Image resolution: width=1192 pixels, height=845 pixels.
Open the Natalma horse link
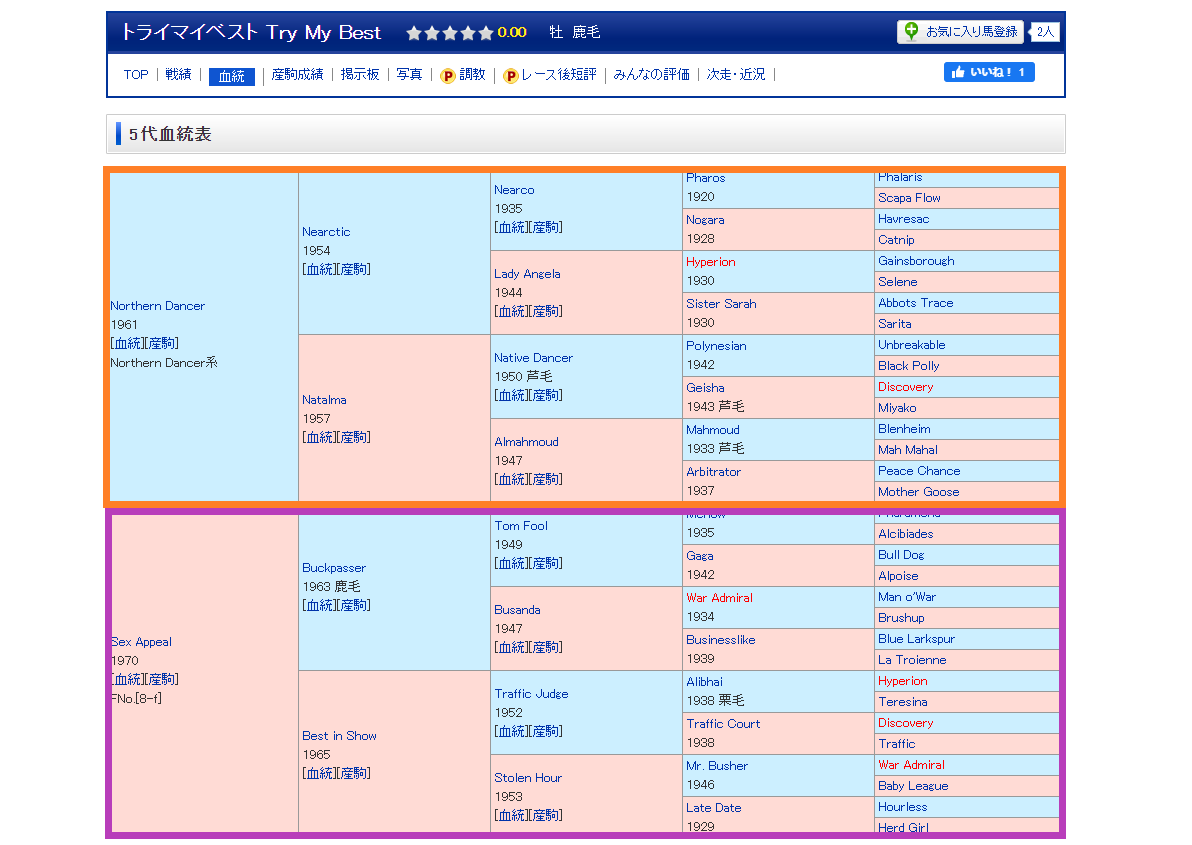(324, 400)
